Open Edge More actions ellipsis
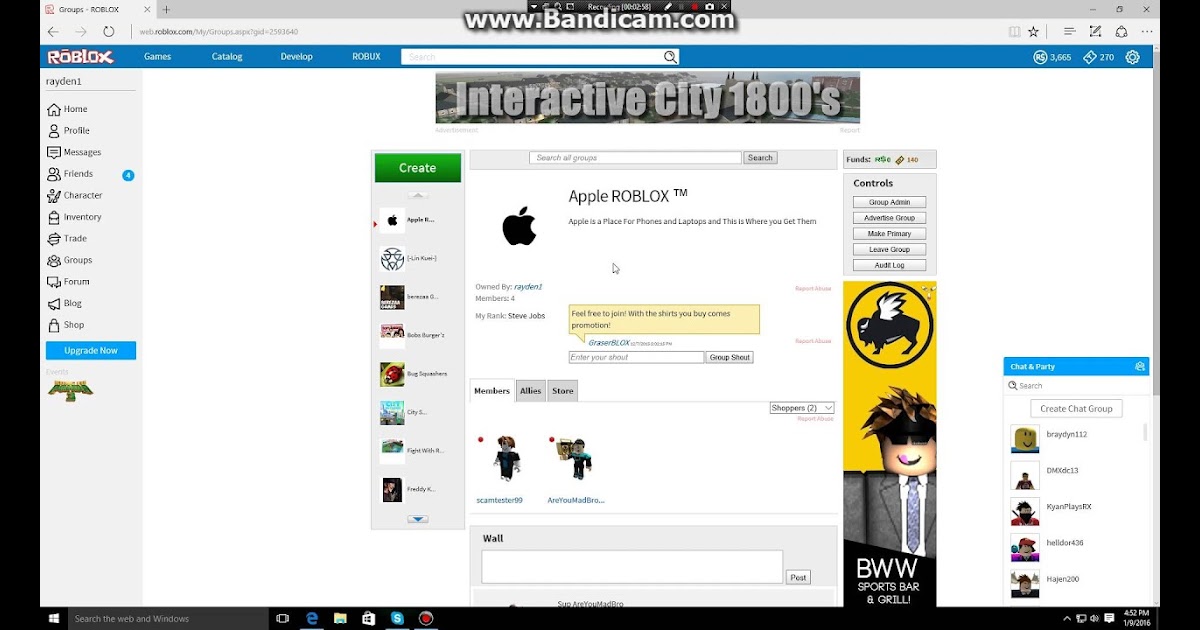This screenshot has height=630, width=1200. pos(1148,31)
